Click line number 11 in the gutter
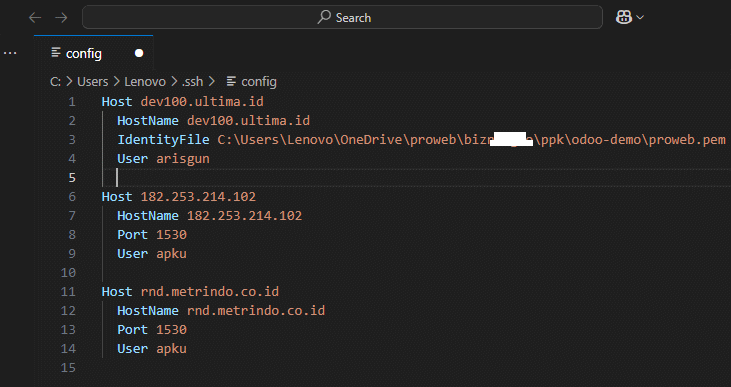Viewport: 731px width, 387px height. coord(68,292)
